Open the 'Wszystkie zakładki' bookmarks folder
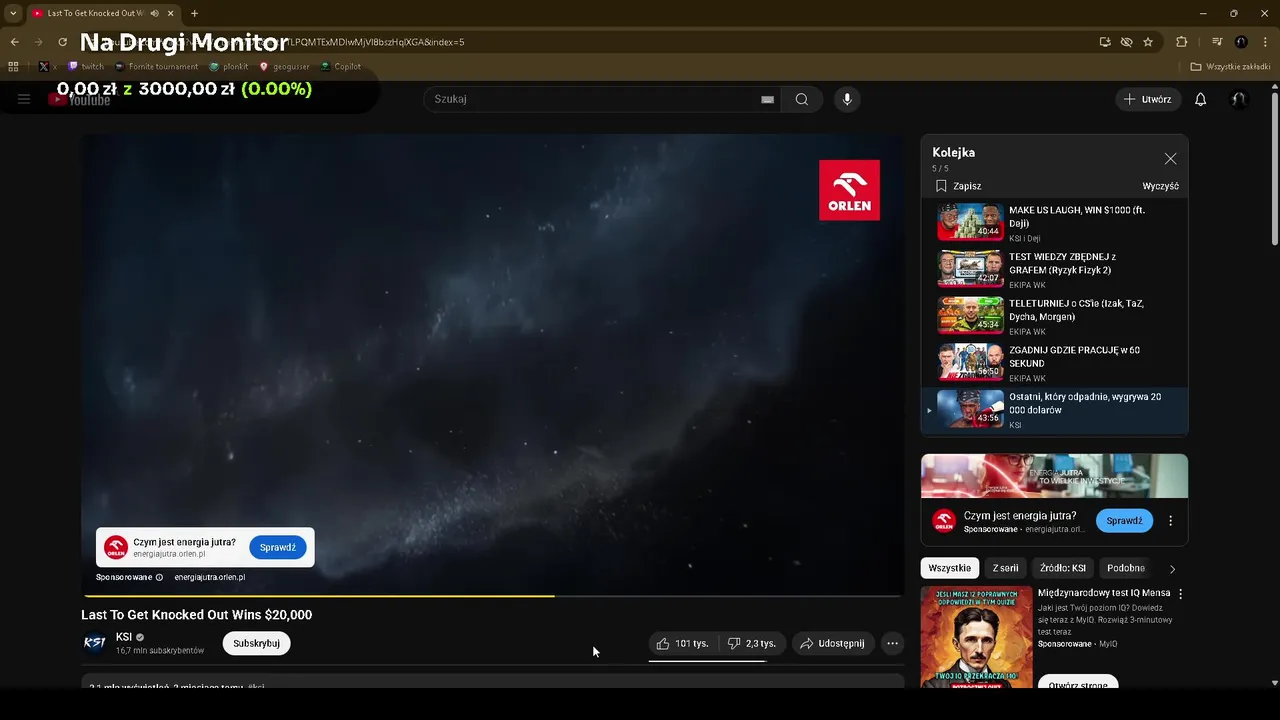The height and width of the screenshot is (720, 1280). pyautogui.click(x=1231, y=67)
